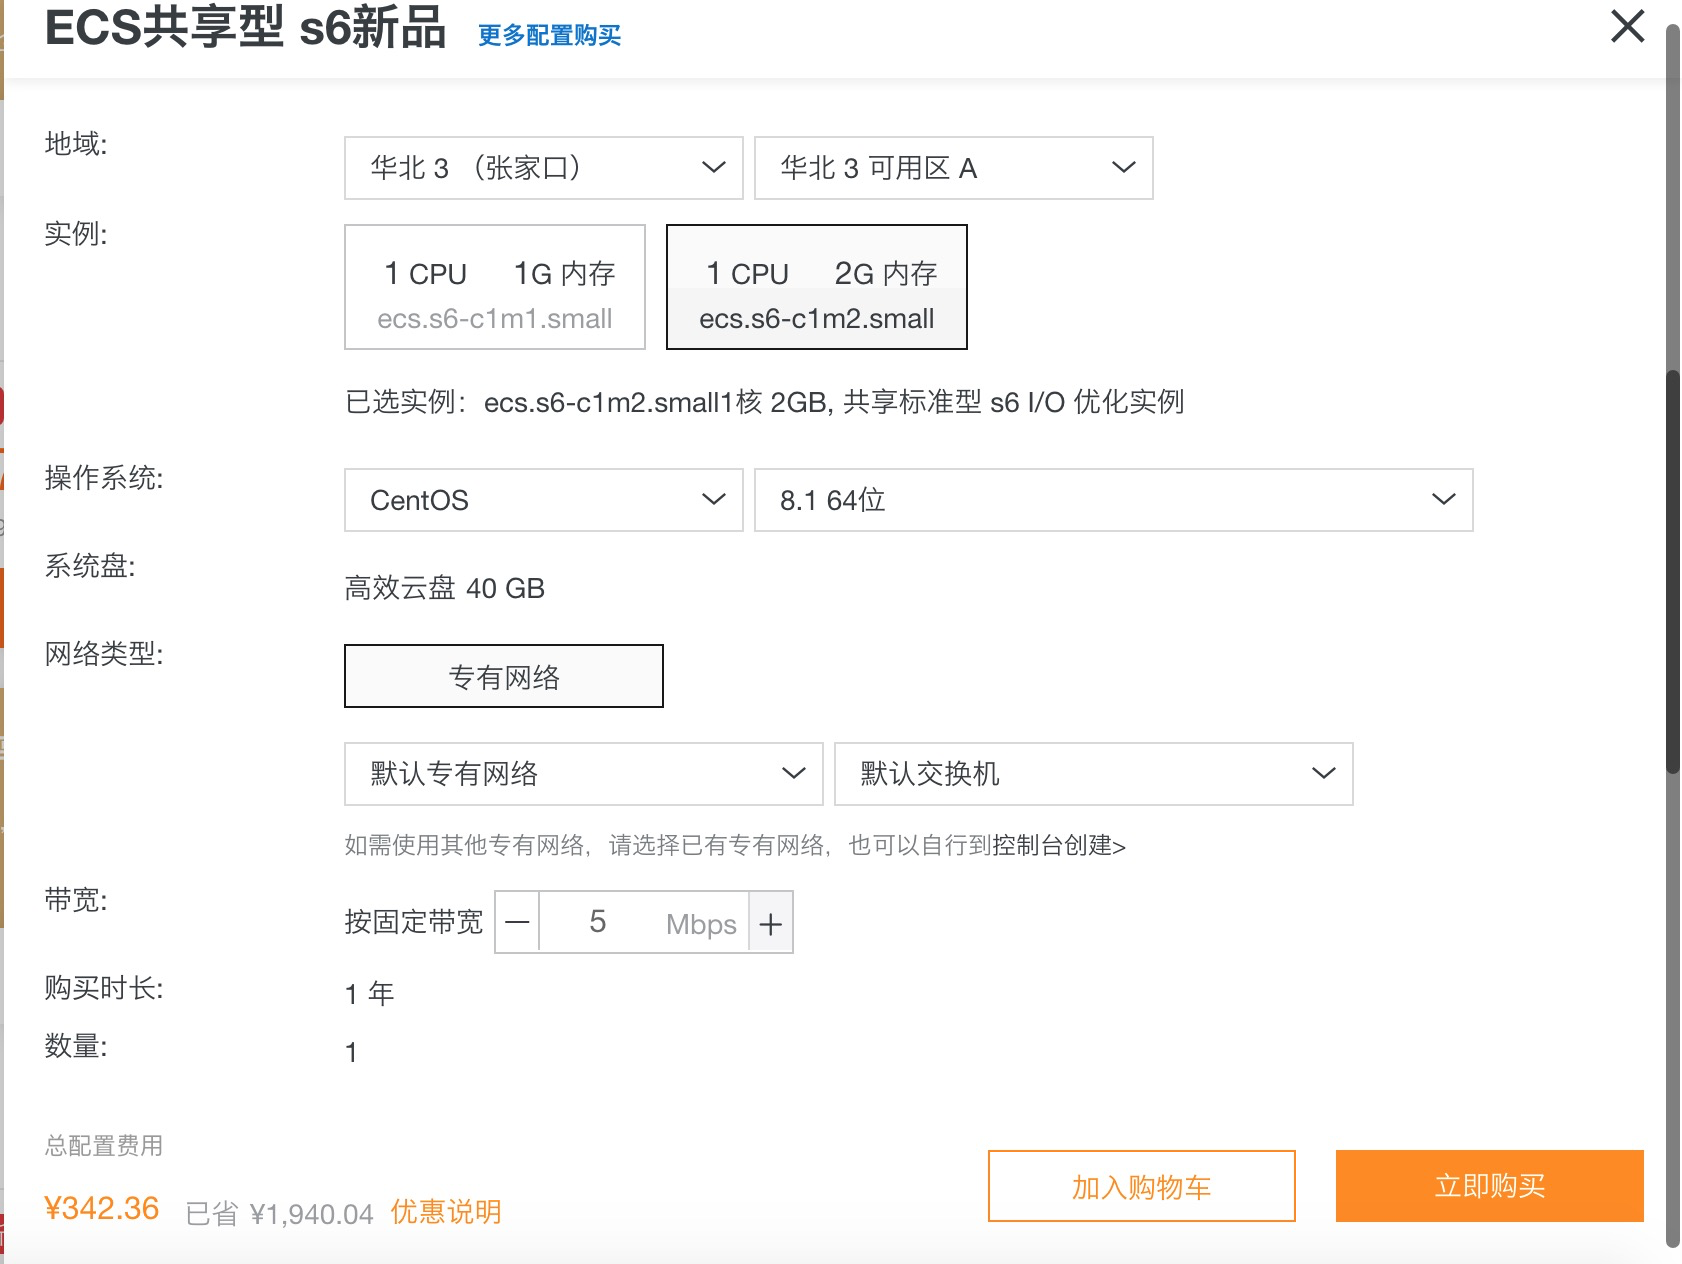This screenshot has height=1264, width=1682.
Task: Open the 华北 3 (张家口) region dropdown
Action: tap(543, 168)
